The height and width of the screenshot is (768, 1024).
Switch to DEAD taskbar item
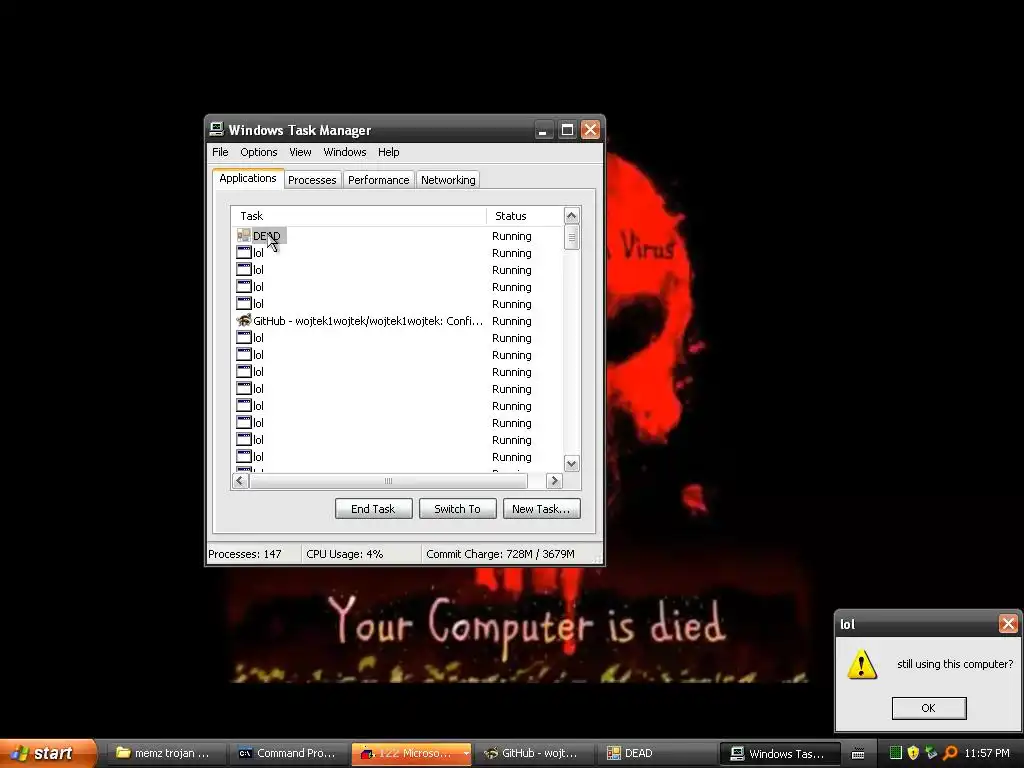click(656, 753)
